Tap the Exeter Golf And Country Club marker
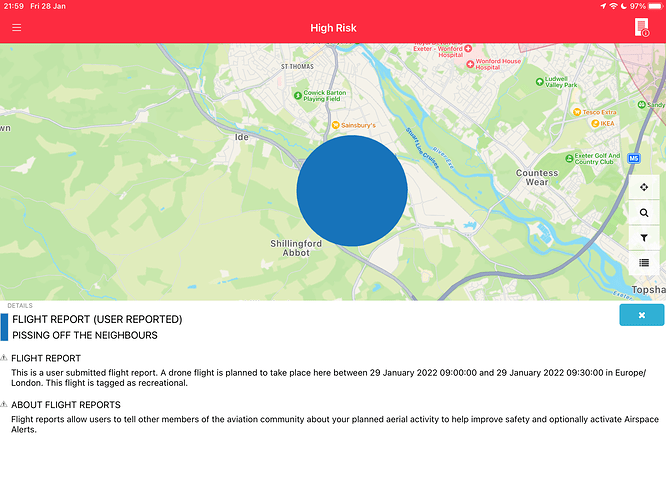666x500 pixels. tap(569, 158)
